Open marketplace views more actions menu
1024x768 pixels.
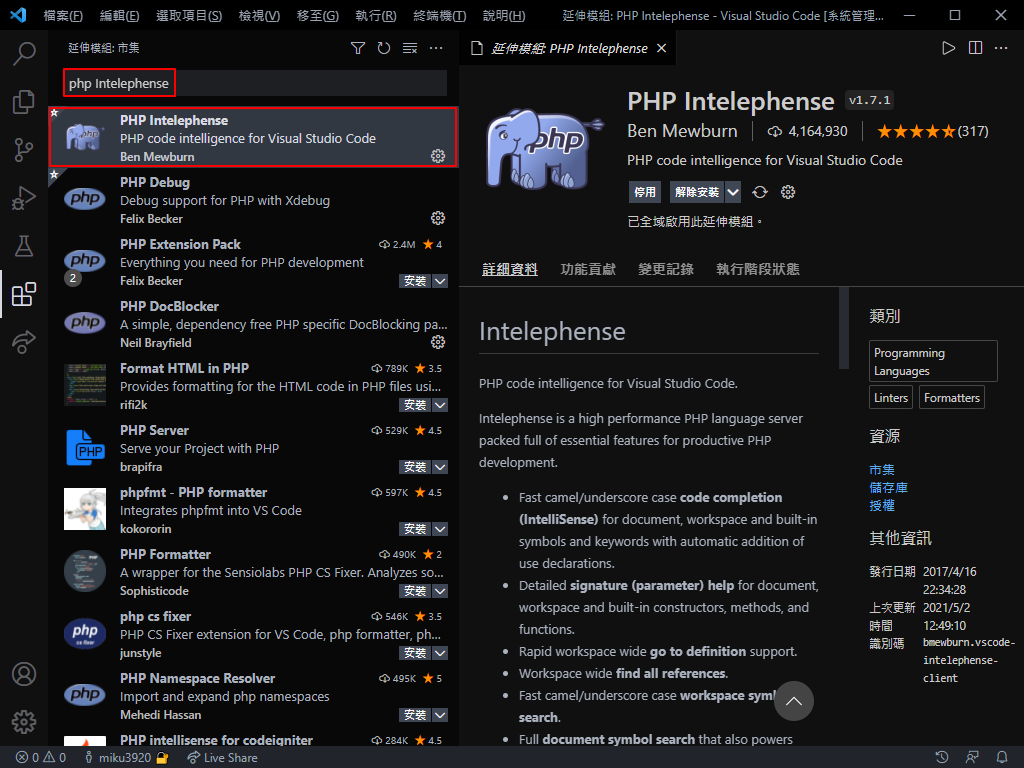436,48
